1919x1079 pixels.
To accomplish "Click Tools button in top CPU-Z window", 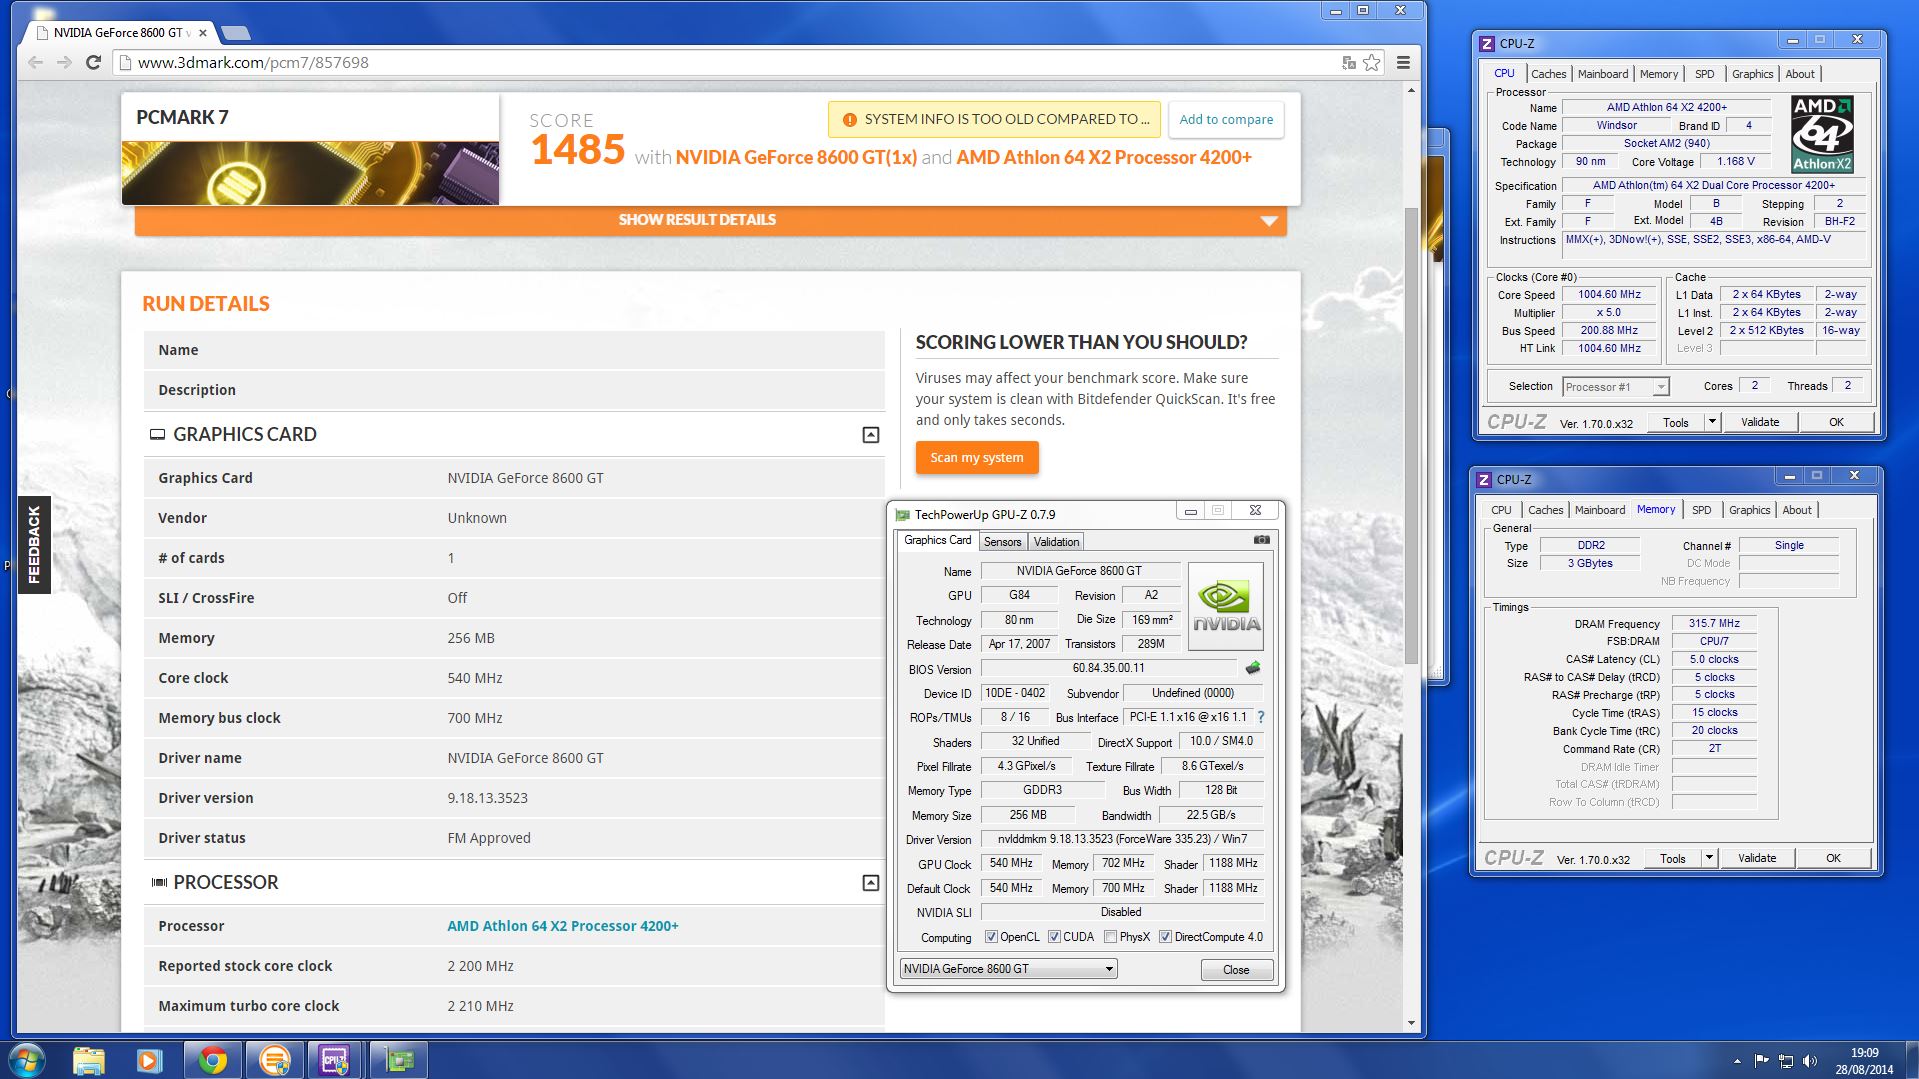I will pyautogui.click(x=1675, y=422).
